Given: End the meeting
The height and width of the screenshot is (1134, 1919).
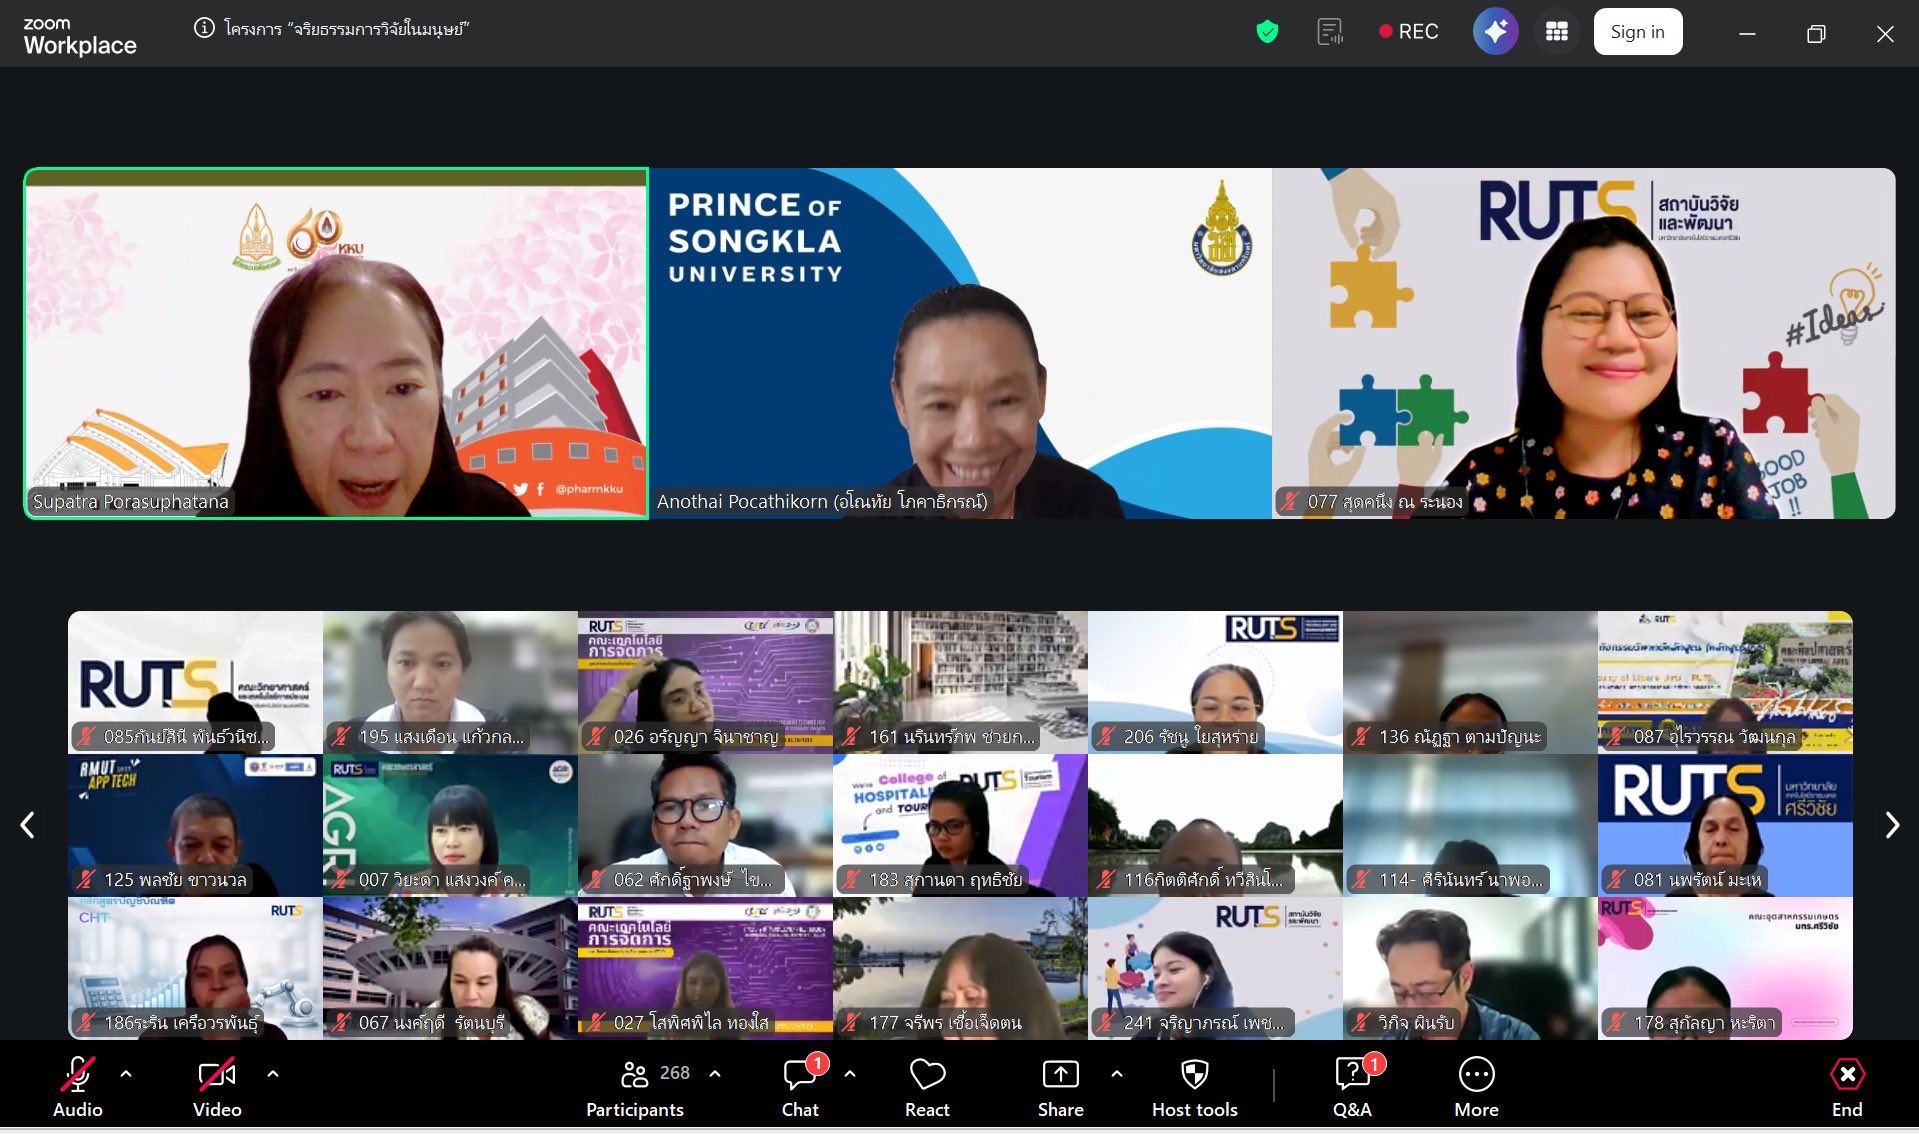Looking at the screenshot, I should point(1846,1086).
